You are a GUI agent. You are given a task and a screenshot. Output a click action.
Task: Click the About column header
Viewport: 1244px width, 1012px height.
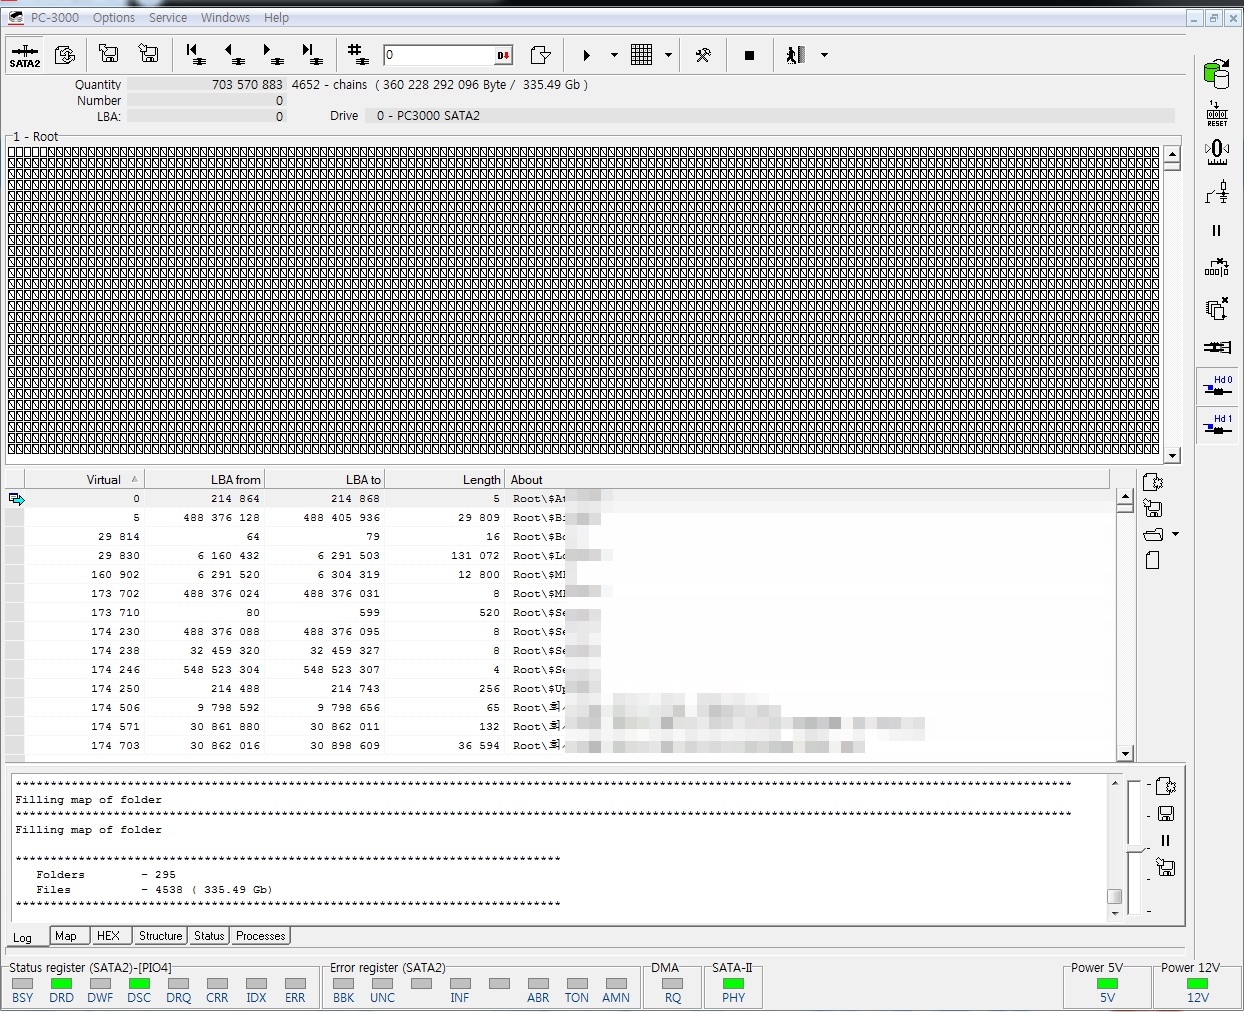[x=806, y=479]
